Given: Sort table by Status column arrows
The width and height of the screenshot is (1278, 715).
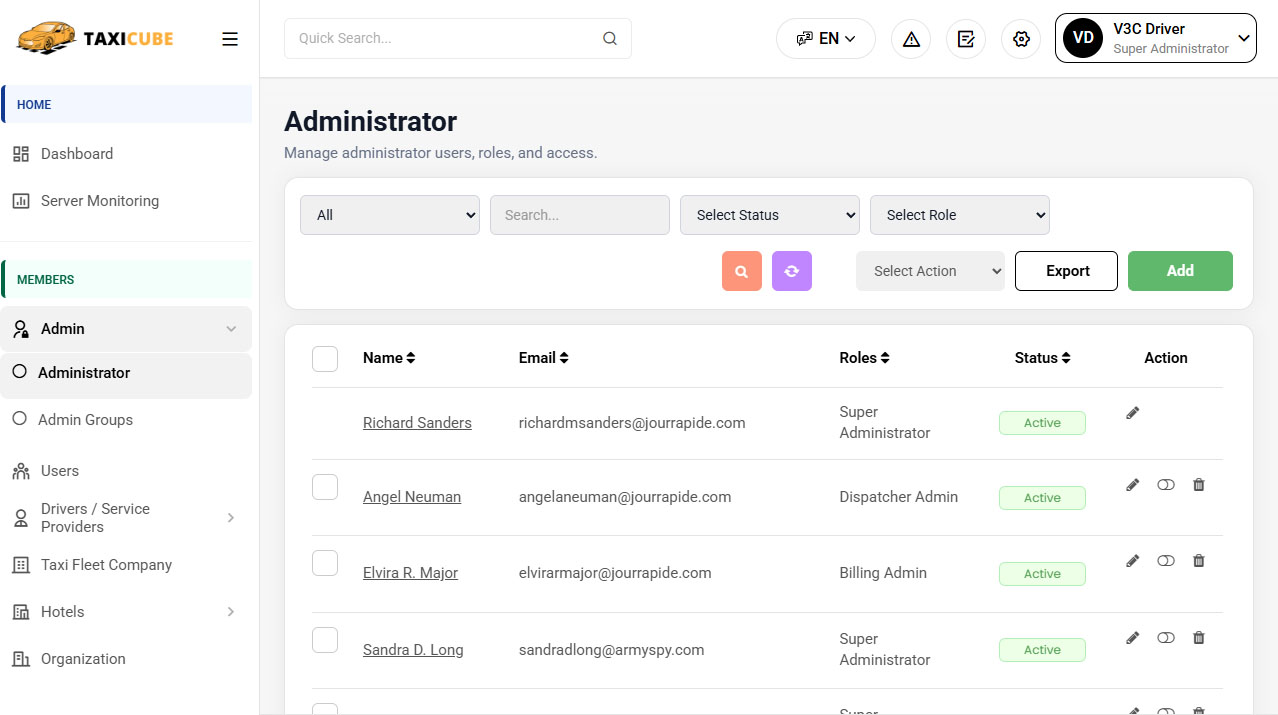Looking at the screenshot, I should pos(1066,358).
